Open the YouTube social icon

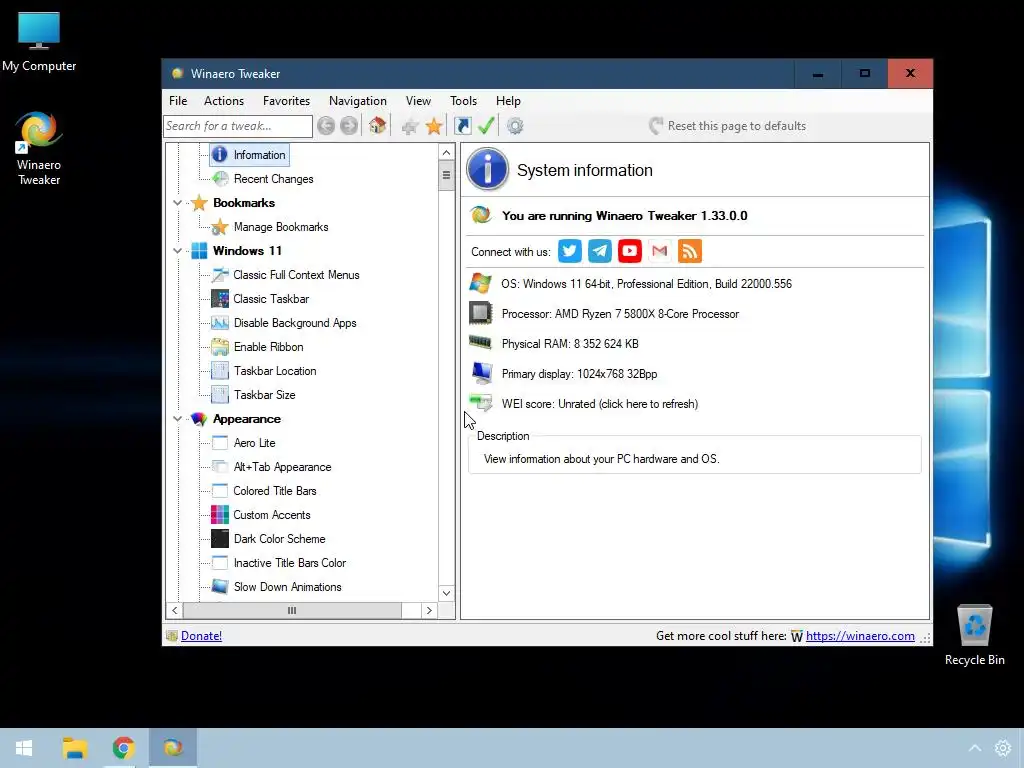tap(630, 251)
